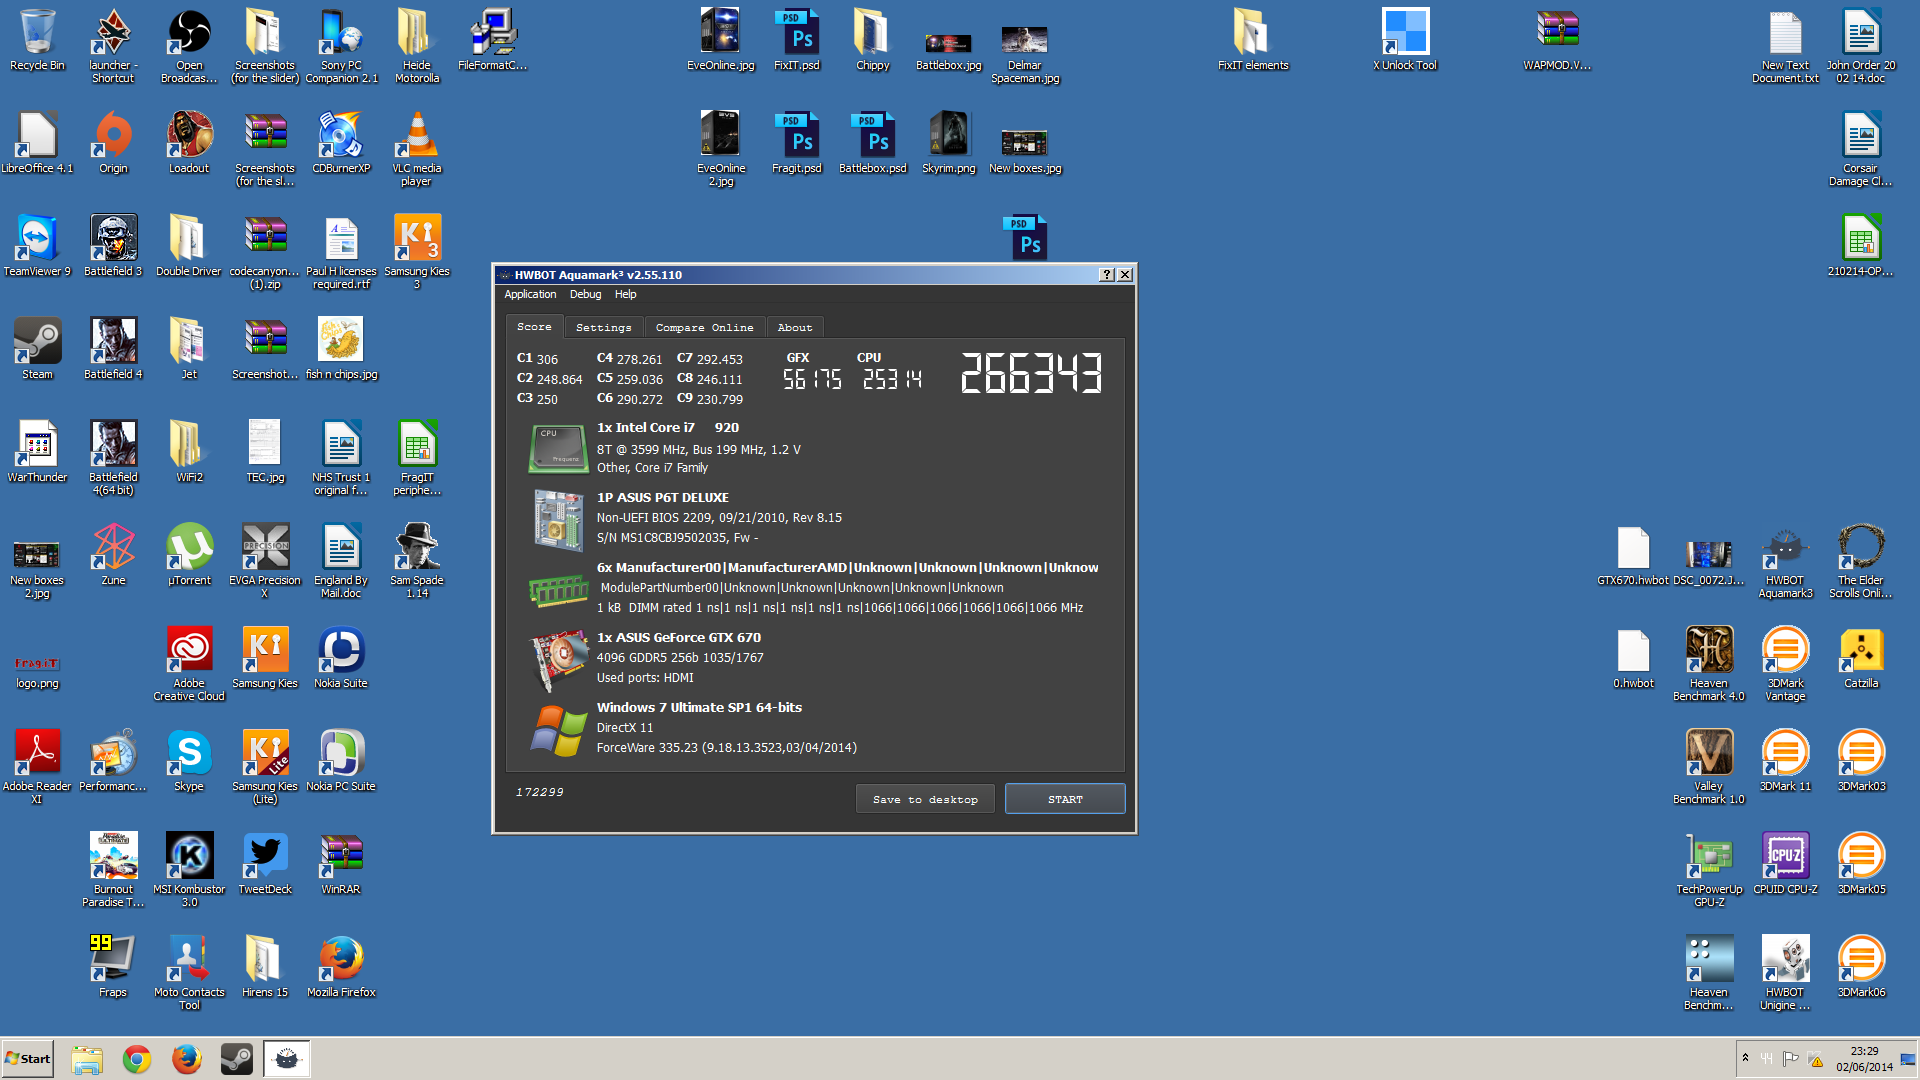Open Steam from the taskbar
Screen dimensions: 1920x1080
tap(237, 1059)
